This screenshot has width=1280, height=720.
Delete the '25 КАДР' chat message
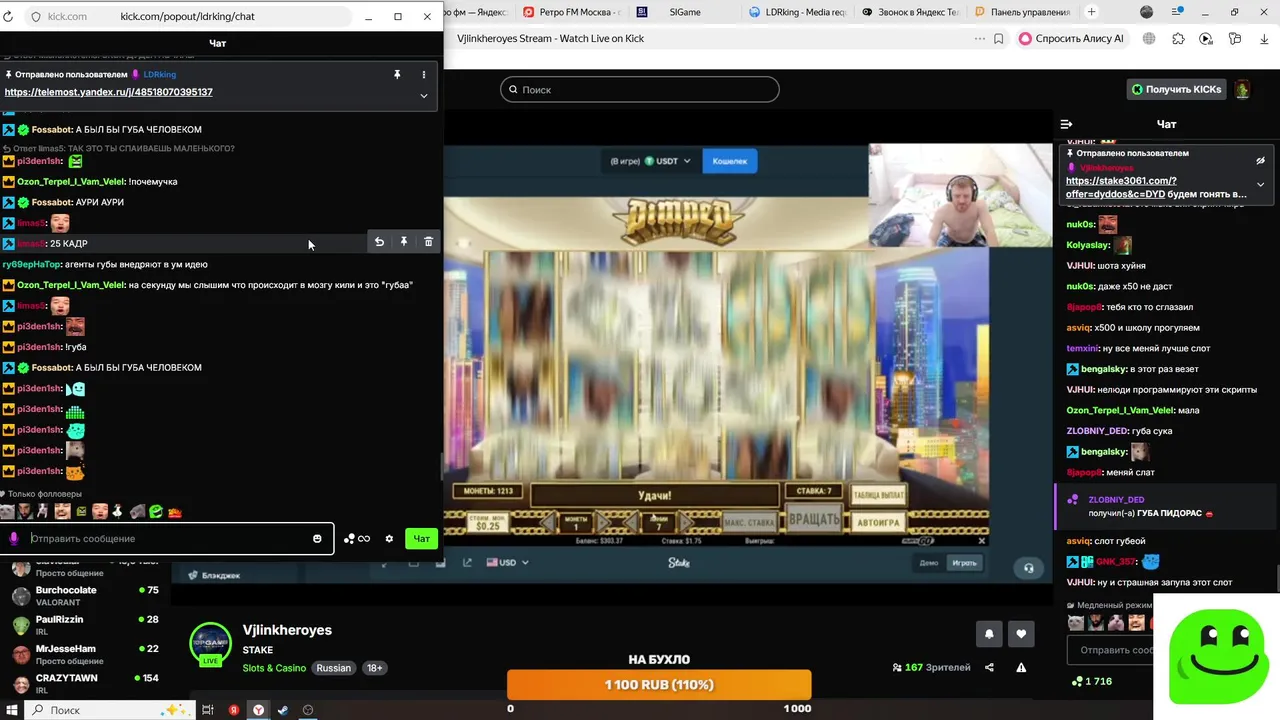coord(429,241)
